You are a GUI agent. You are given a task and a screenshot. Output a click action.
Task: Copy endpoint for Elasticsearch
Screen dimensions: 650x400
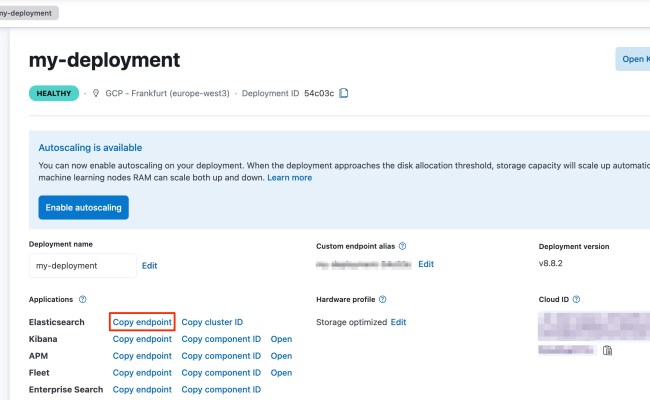[x=142, y=322]
